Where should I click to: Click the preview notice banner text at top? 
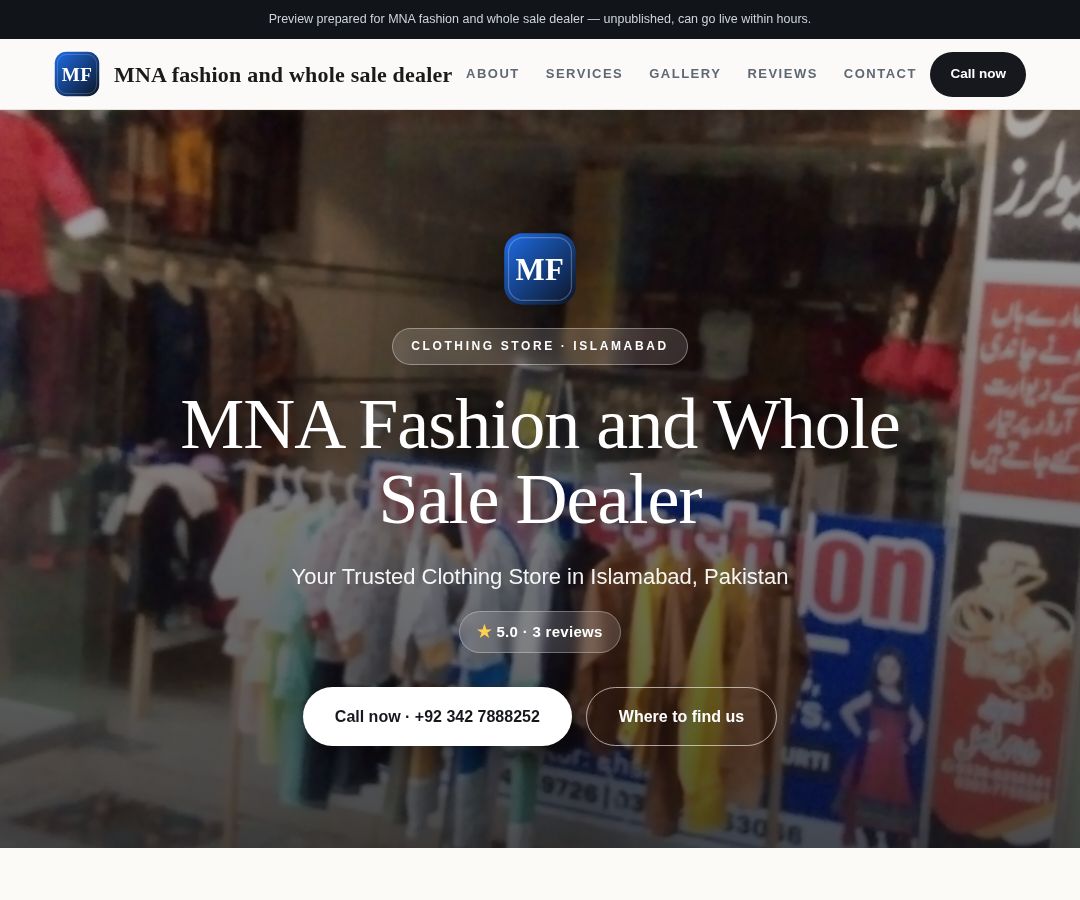539,19
